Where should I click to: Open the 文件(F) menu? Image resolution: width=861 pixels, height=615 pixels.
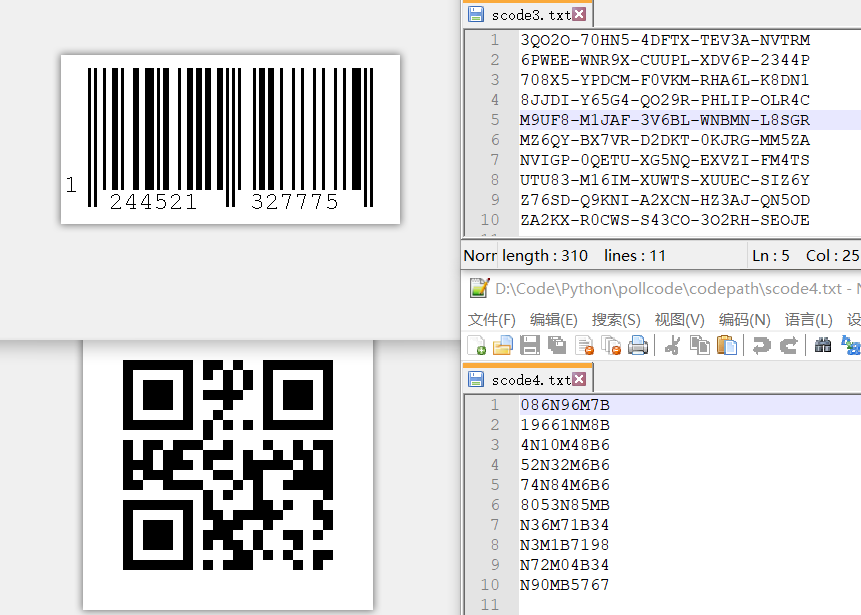pos(491,320)
